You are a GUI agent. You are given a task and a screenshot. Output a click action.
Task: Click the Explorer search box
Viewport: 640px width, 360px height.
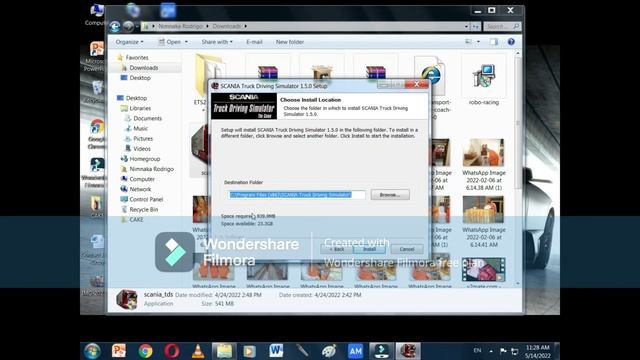pos(502,27)
